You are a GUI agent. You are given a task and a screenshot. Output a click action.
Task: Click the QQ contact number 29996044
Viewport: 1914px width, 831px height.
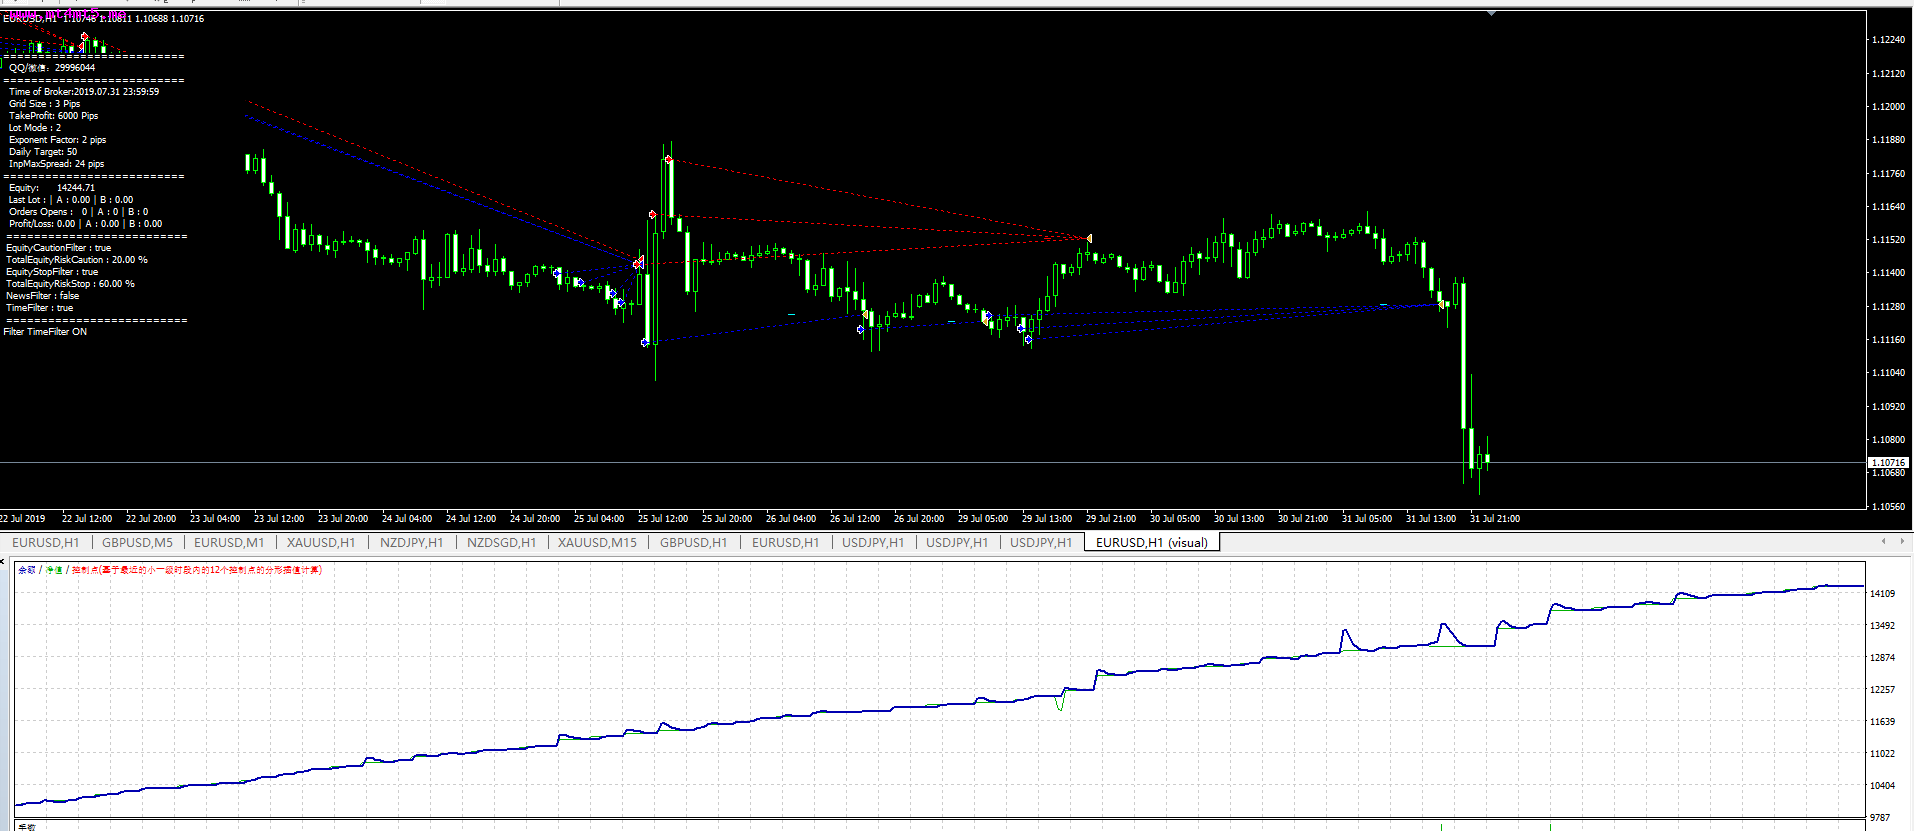click(x=75, y=68)
